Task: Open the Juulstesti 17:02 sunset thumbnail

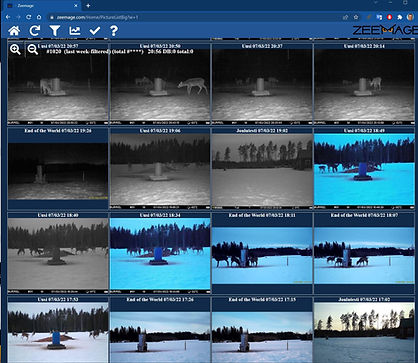Action: [364, 333]
